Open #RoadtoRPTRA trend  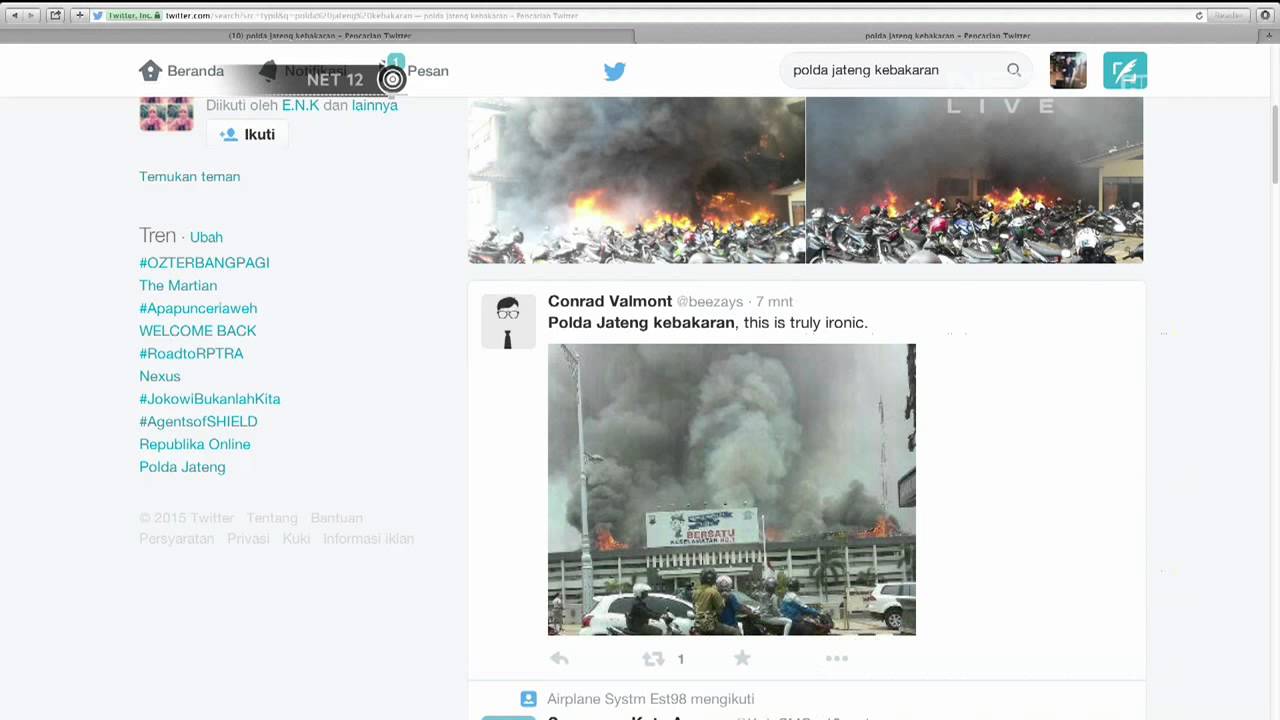pos(191,354)
